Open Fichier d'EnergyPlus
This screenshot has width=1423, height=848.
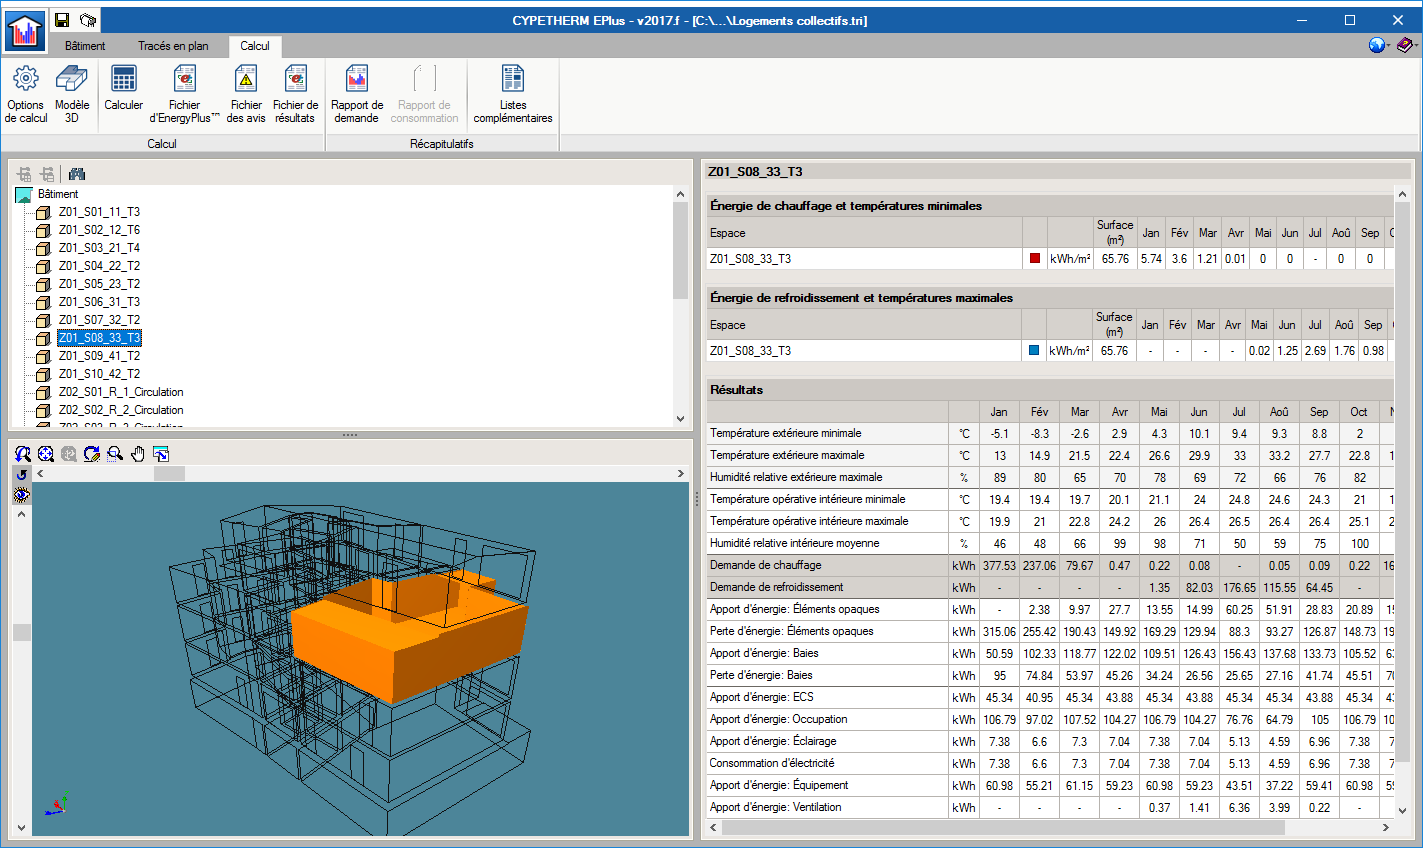click(x=185, y=94)
